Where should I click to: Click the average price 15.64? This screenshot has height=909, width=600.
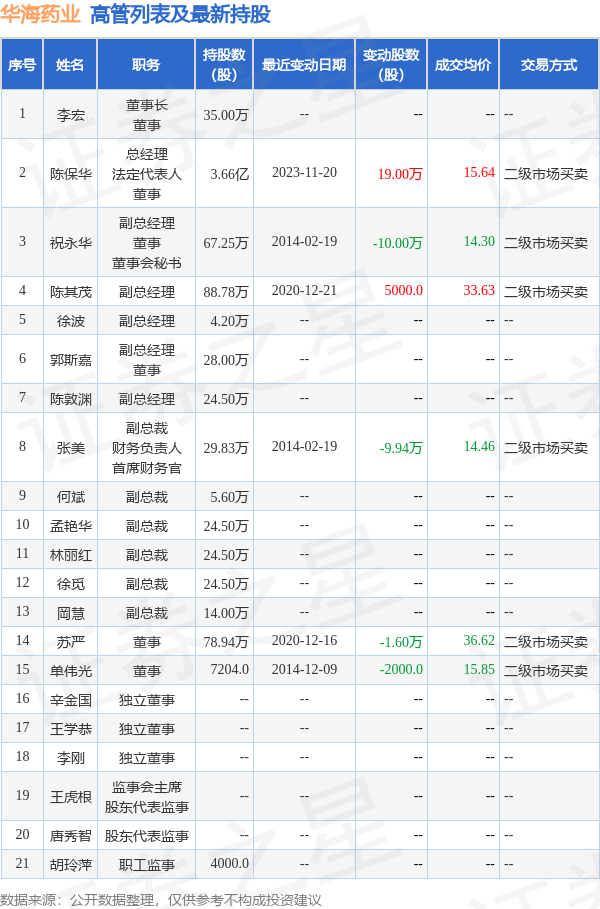(479, 173)
